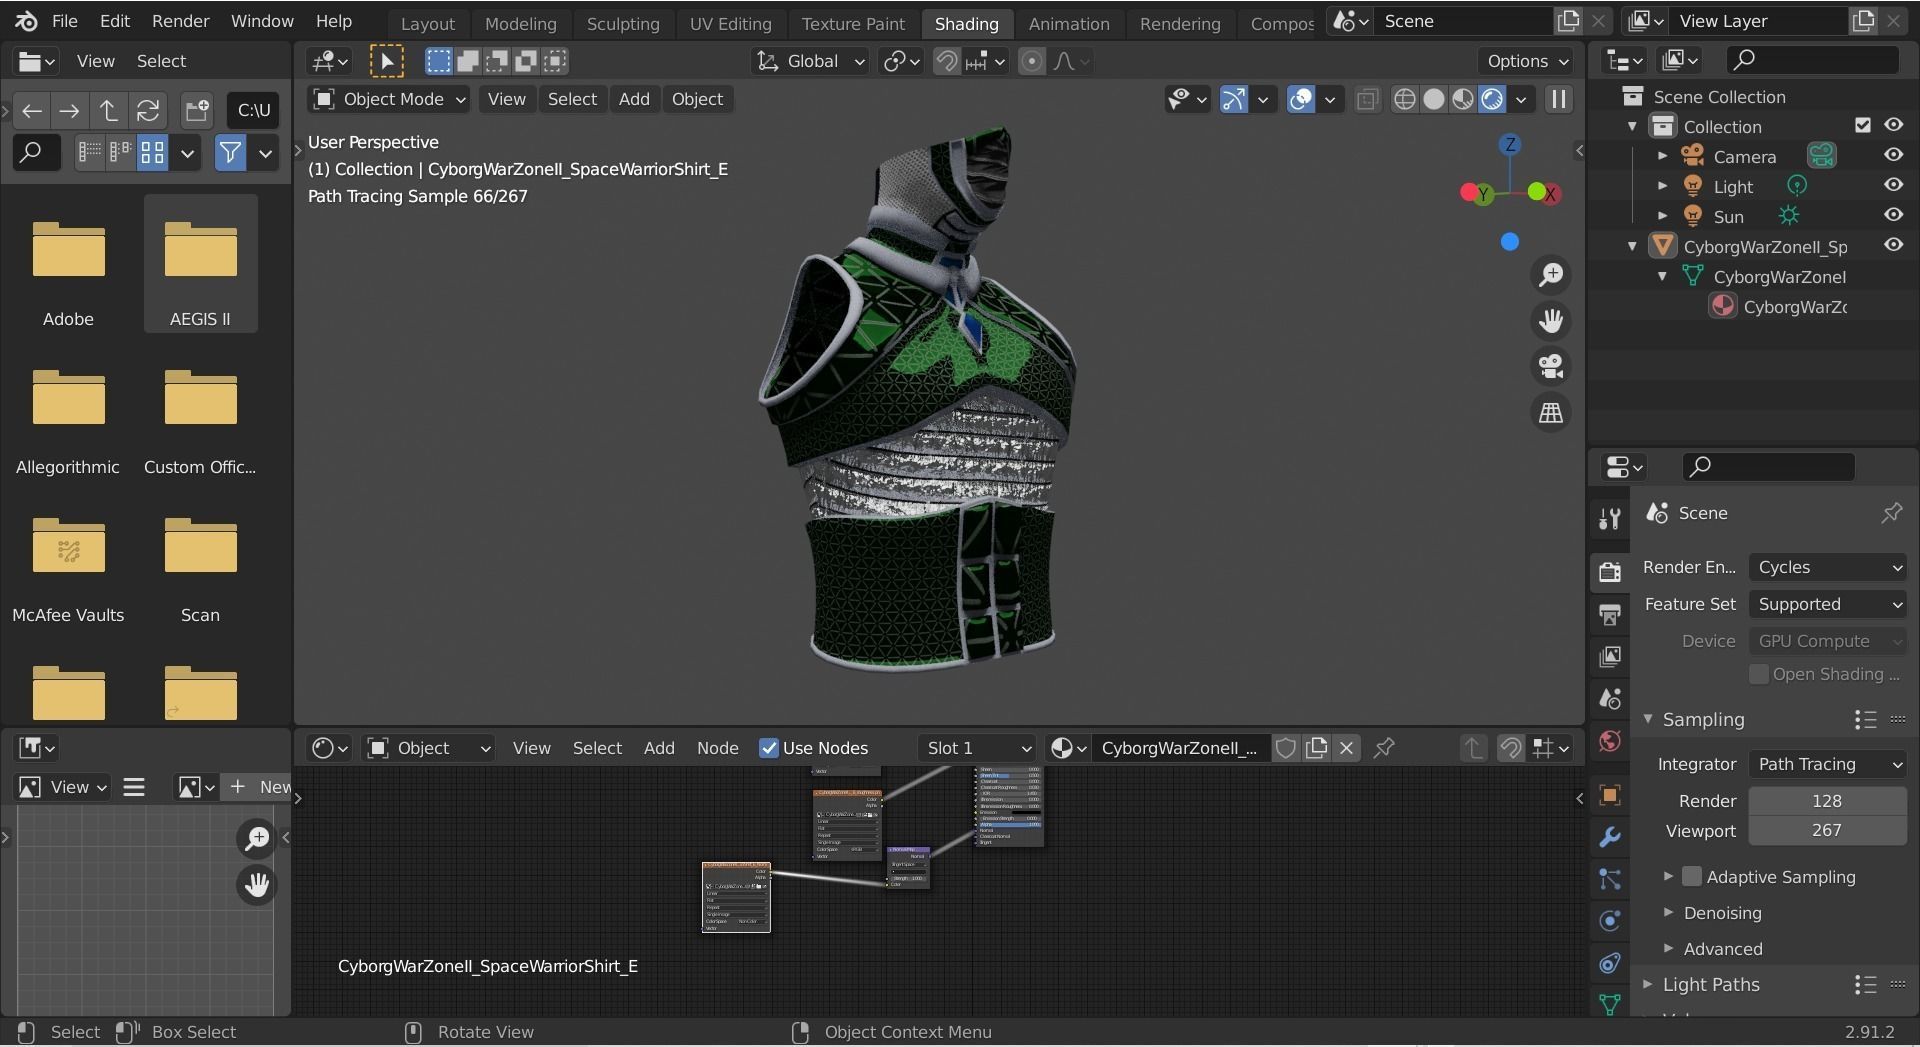This screenshot has width=1920, height=1047.
Task: Toggle viewport overlays button
Action: 1300,99
